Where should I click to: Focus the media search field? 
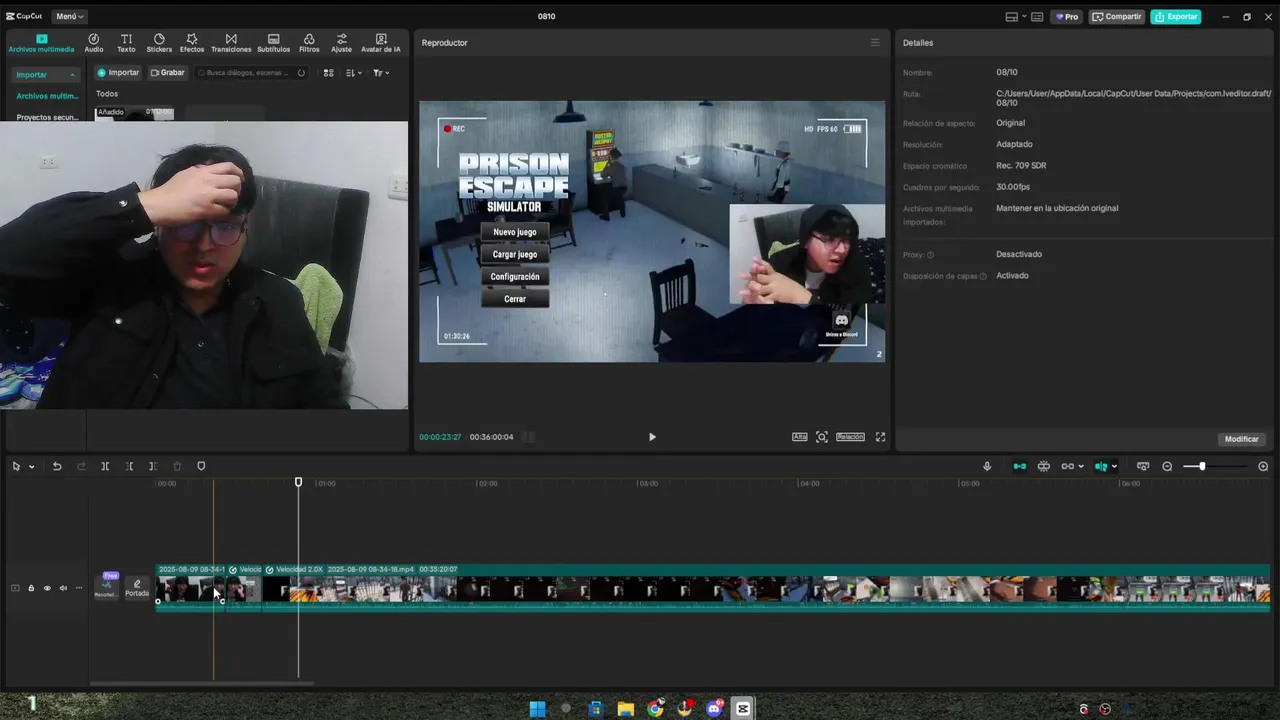[252, 73]
